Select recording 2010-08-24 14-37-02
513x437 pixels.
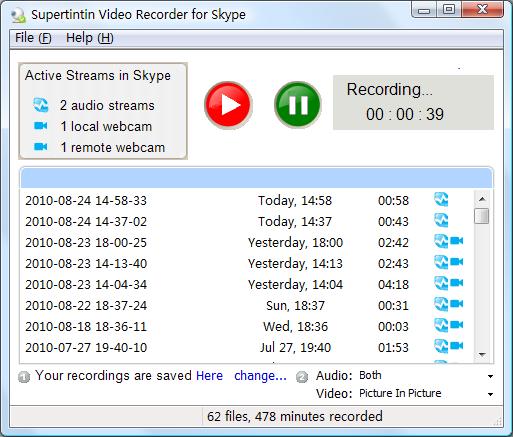coord(247,221)
